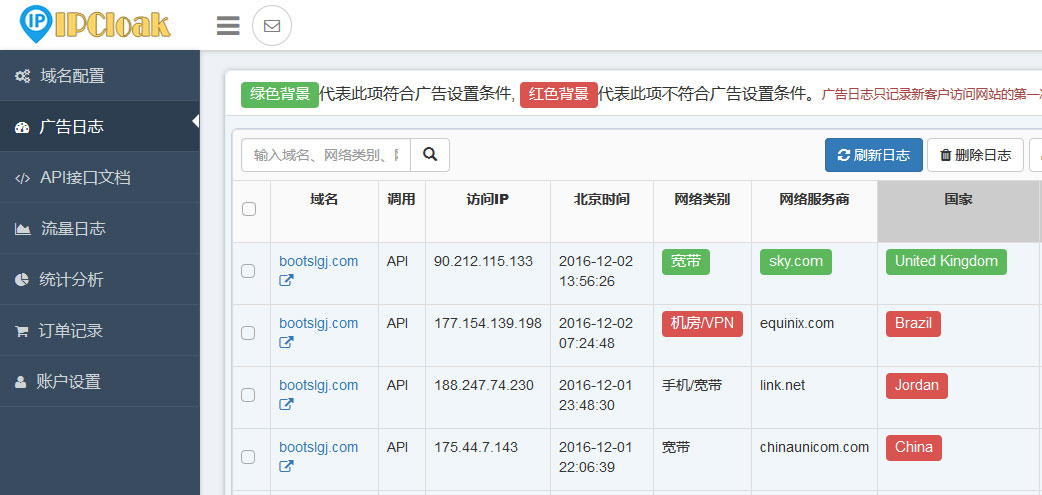The height and width of the screenshot is (495, 1042).
Task: Check the row checkbox for 175.44.7.143
Action: coord(248,456)
